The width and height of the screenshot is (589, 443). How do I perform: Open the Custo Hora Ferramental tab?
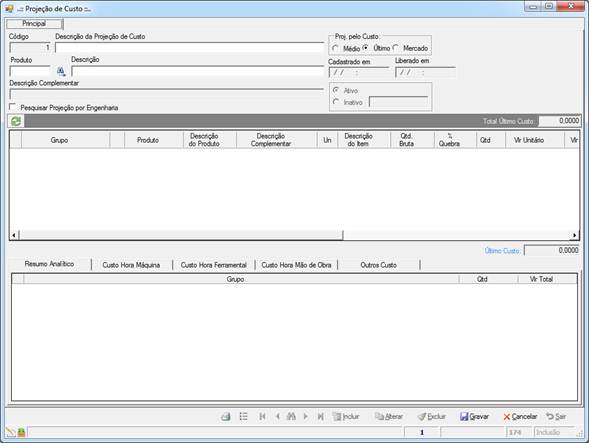(214, 265)
